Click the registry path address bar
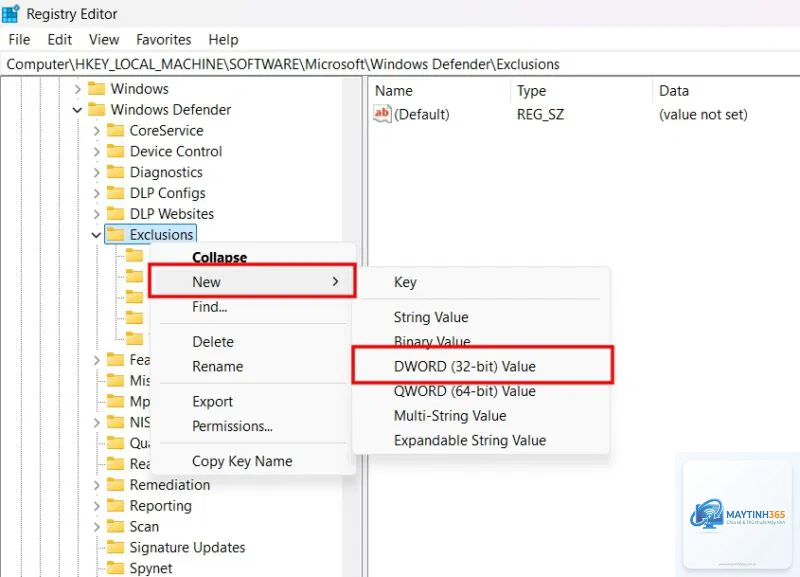This screenshot has height=577, width=800. [x=400, y=64]
